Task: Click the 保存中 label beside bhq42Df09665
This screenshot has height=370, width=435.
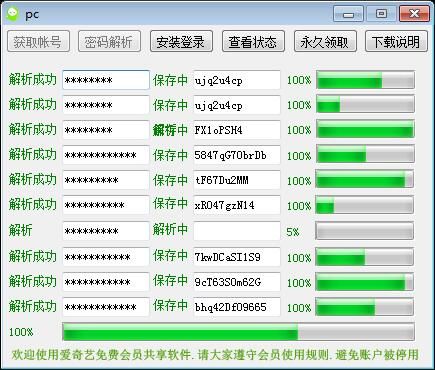Action: point(170,306)
